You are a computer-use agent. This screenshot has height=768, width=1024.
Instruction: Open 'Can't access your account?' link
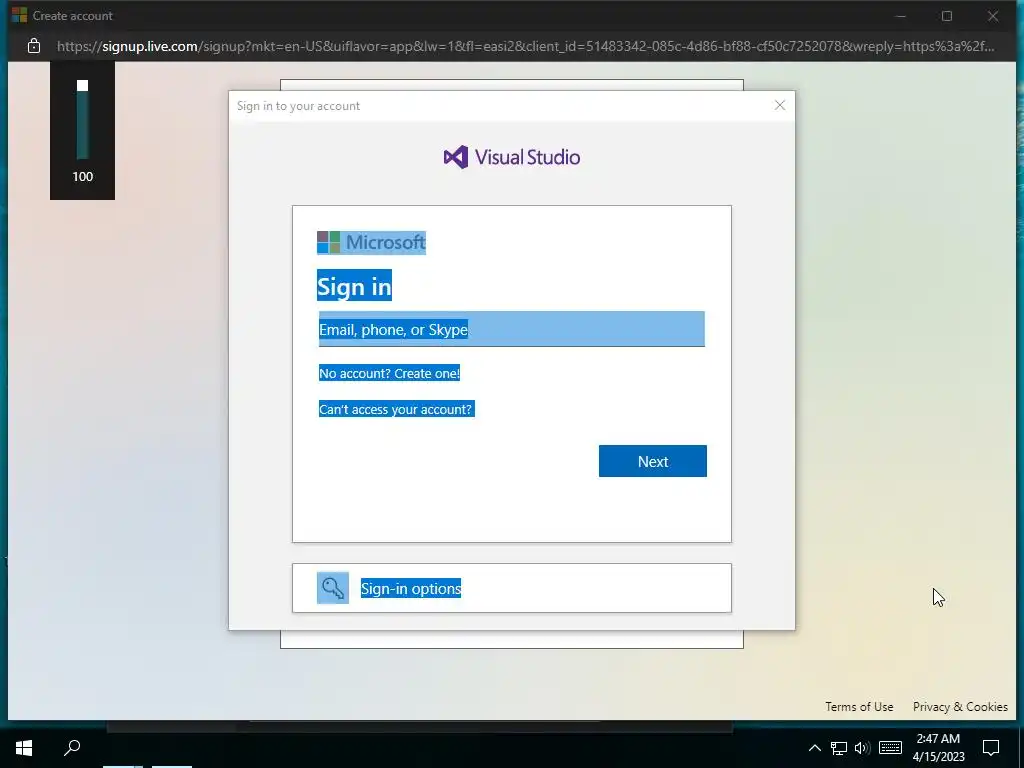tap(396, 409)
